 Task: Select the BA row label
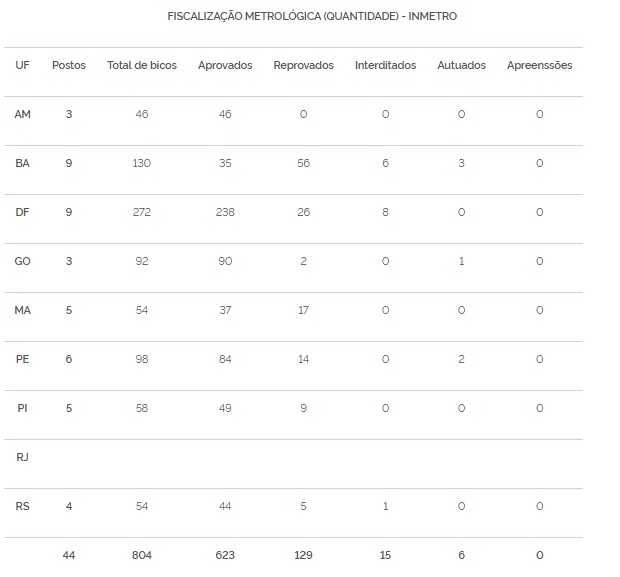pos(22,163)
